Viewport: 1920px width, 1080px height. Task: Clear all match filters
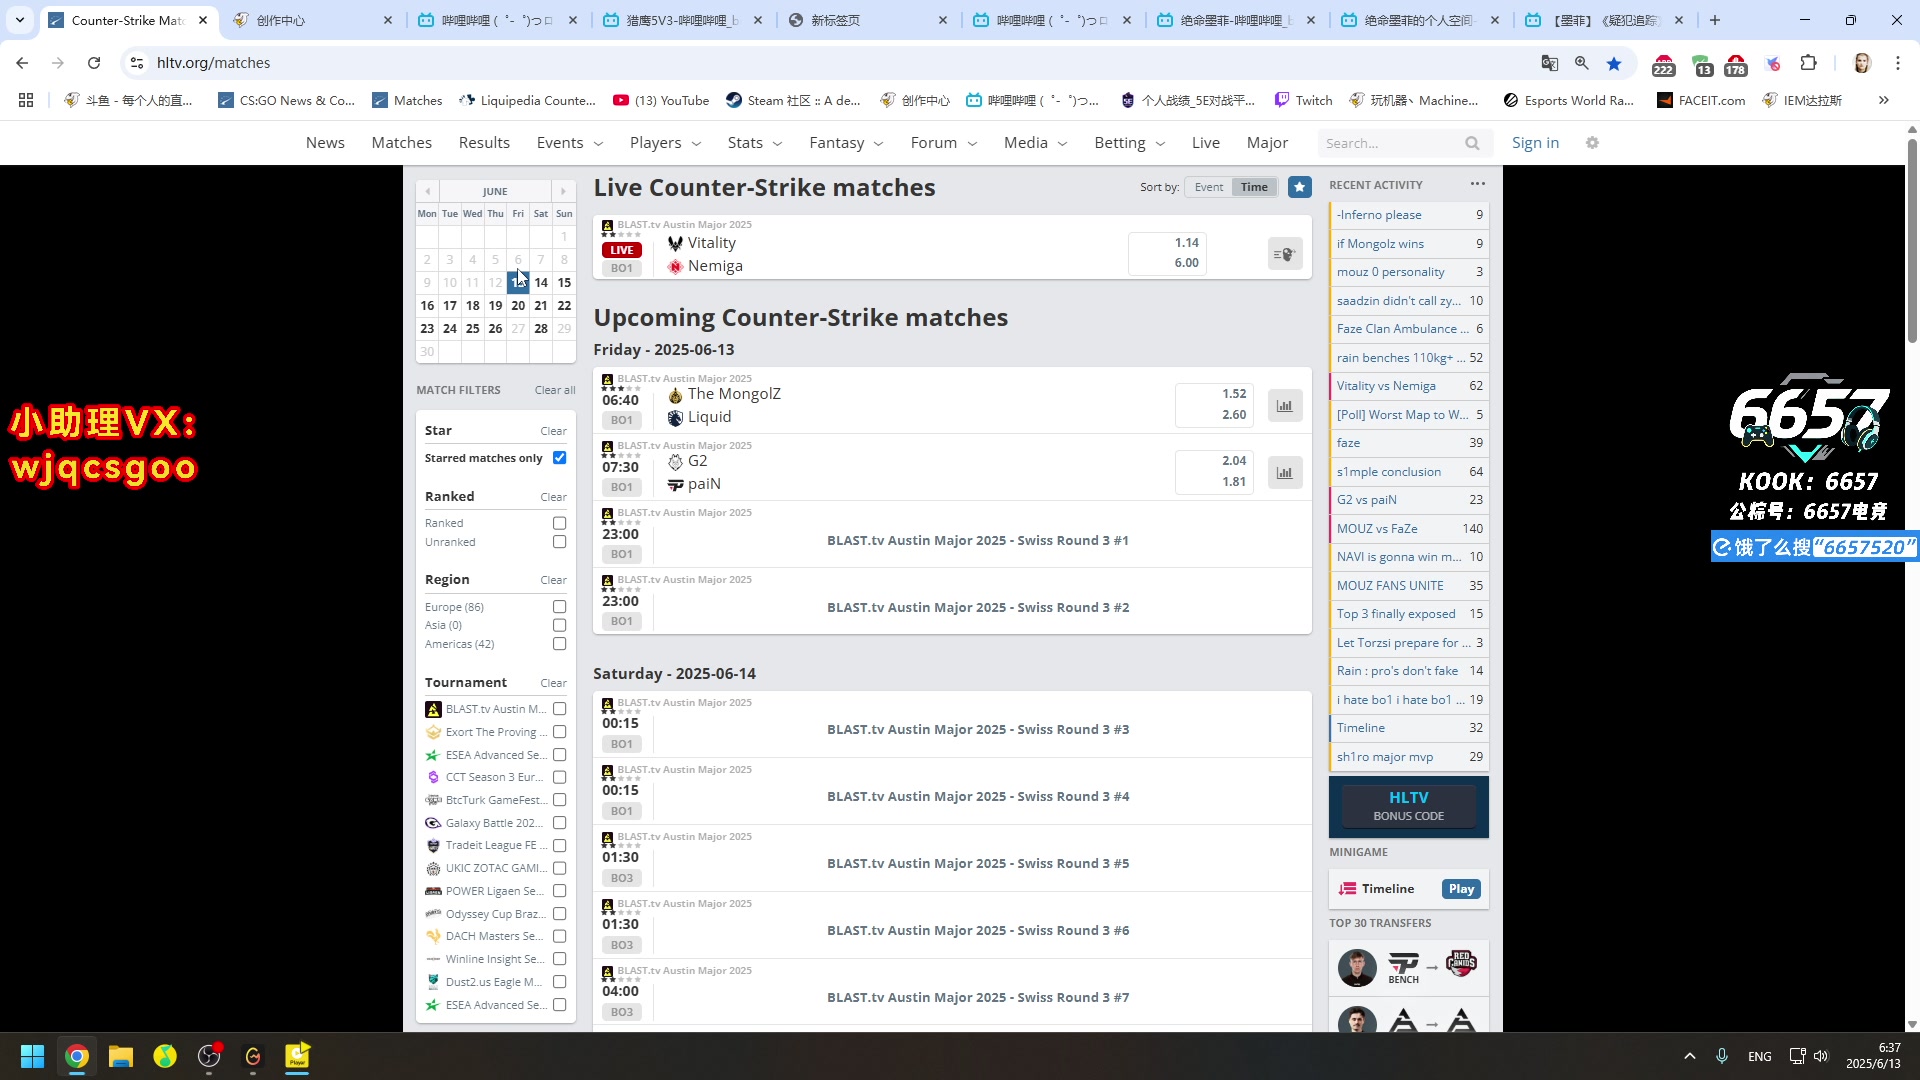pos(555,390)
